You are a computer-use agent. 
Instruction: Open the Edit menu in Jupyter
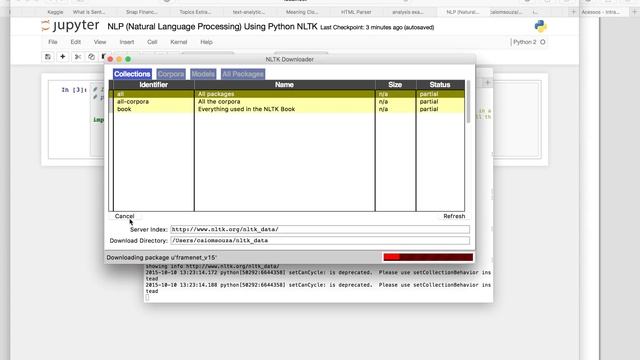(76, 42)
